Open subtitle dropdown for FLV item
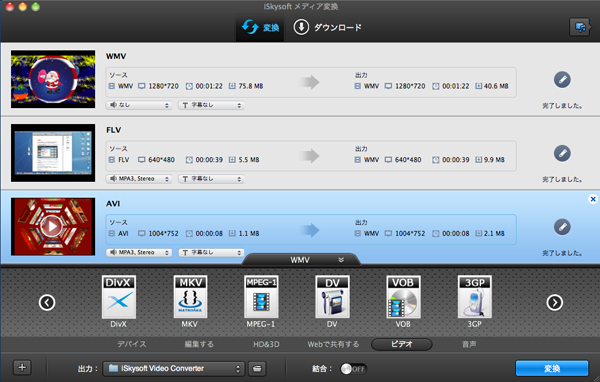 point(211,179)
